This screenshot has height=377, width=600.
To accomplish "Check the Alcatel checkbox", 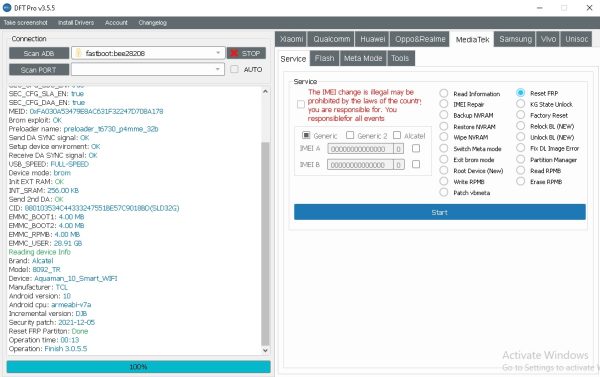I will tap(397, 135).
